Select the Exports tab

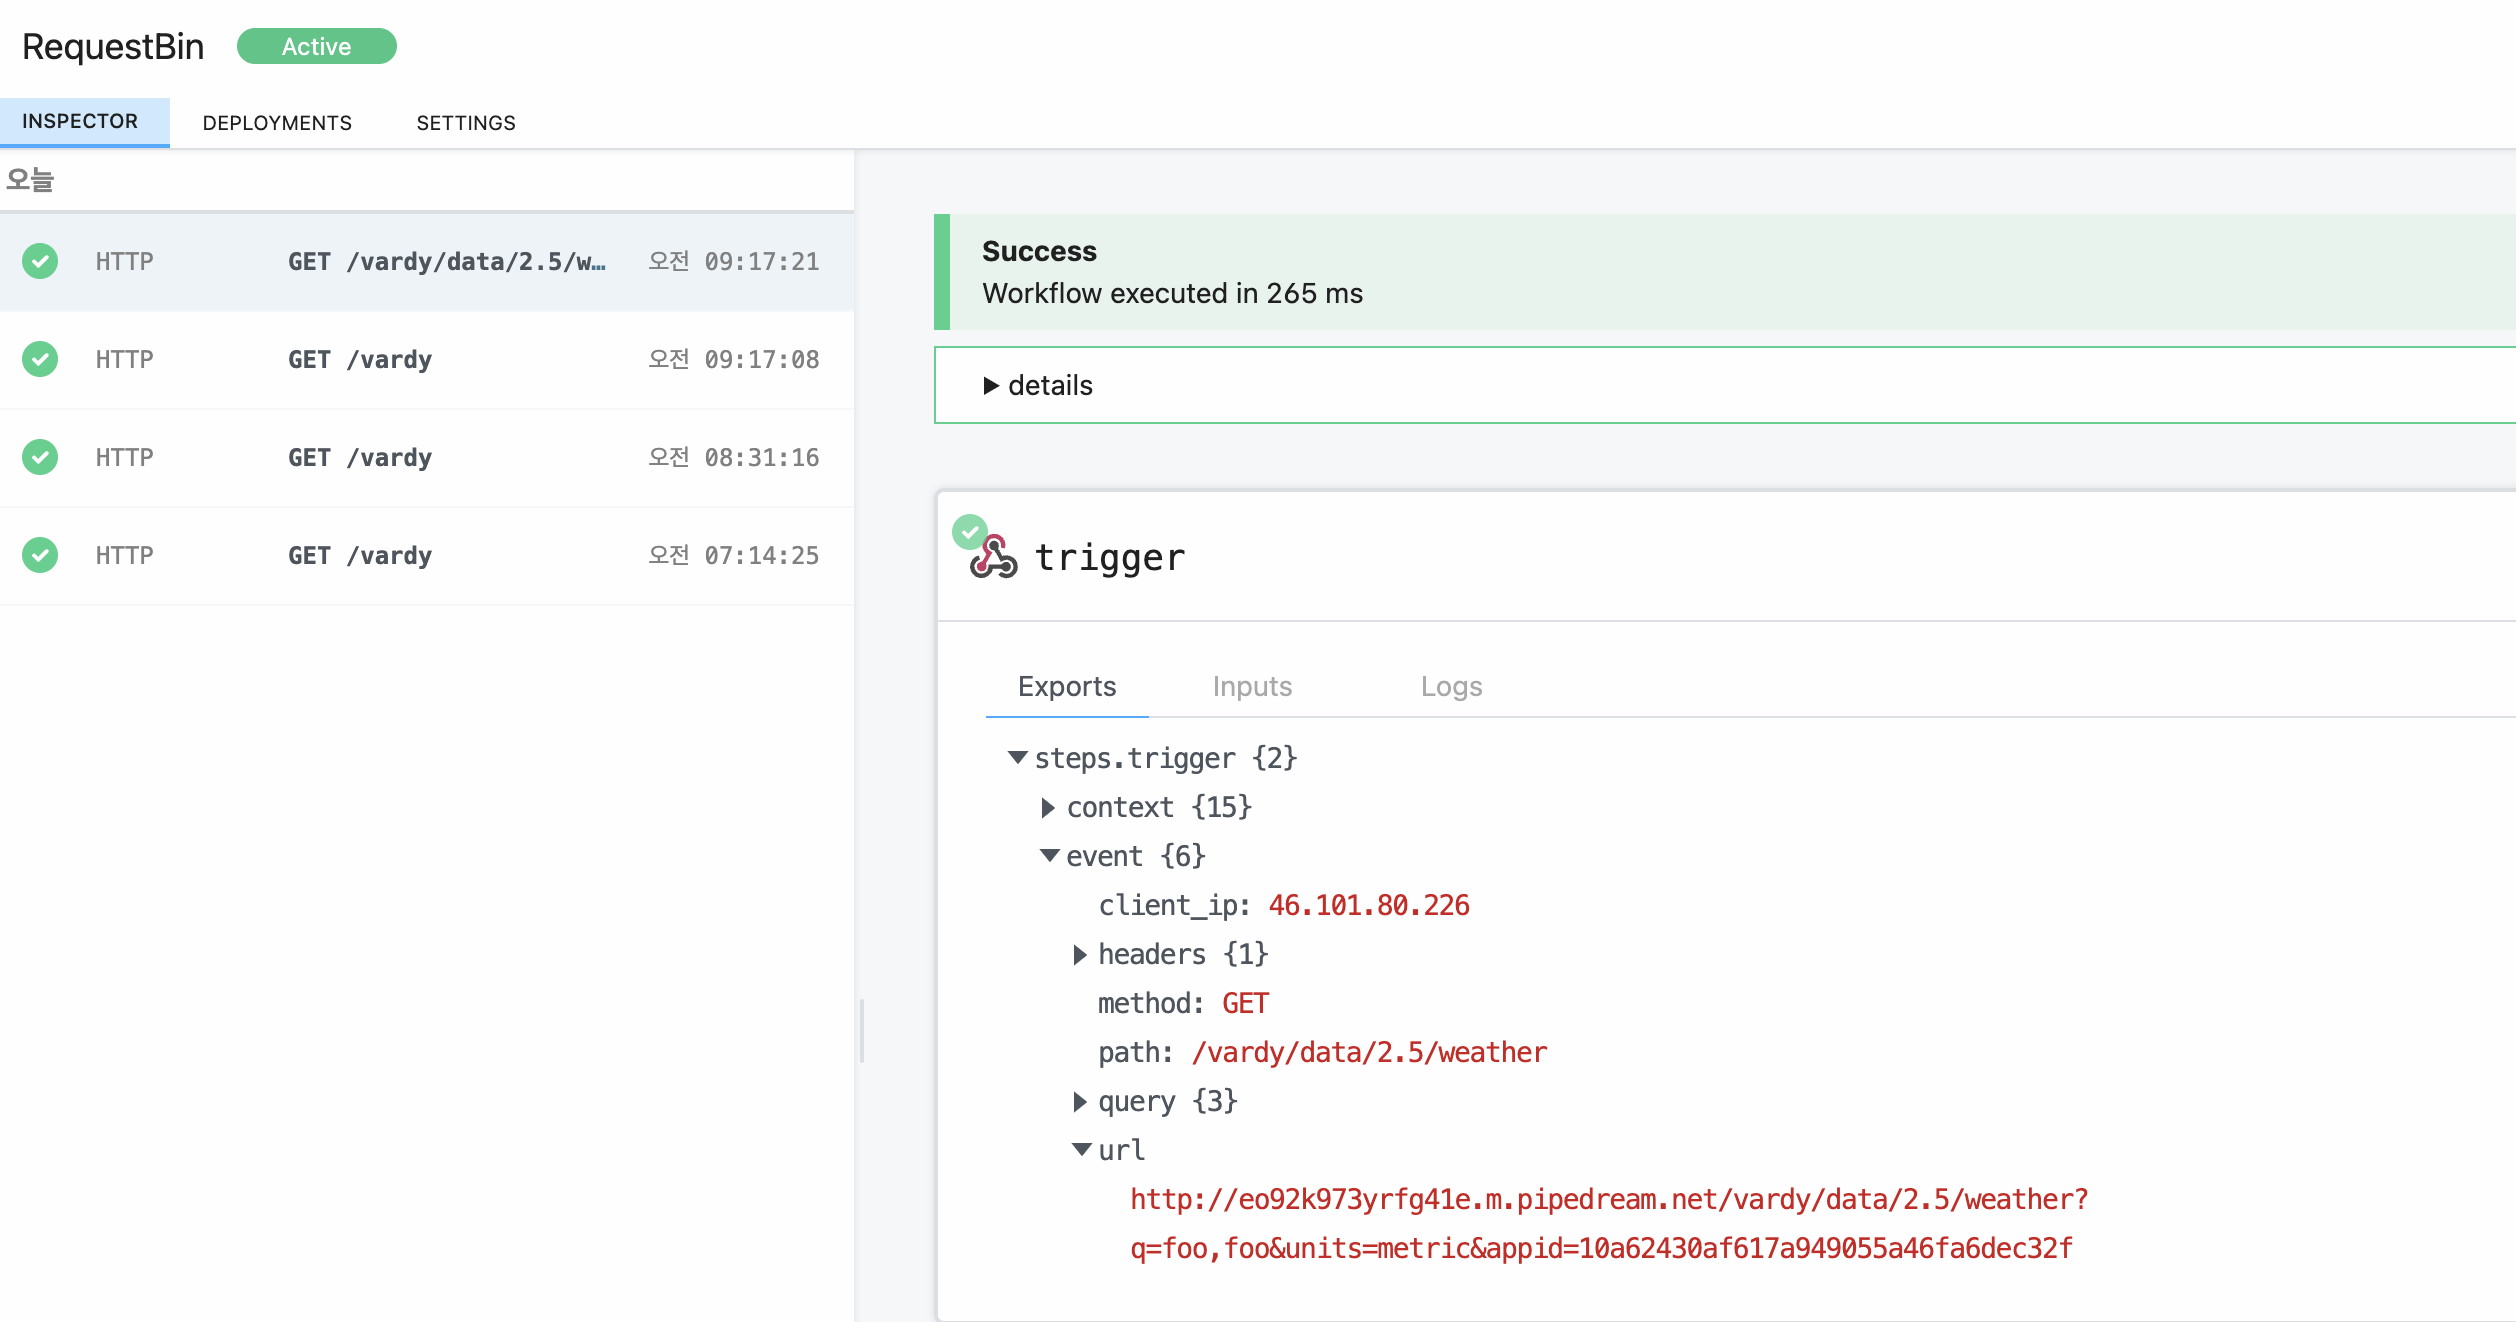click(1067, 687)
